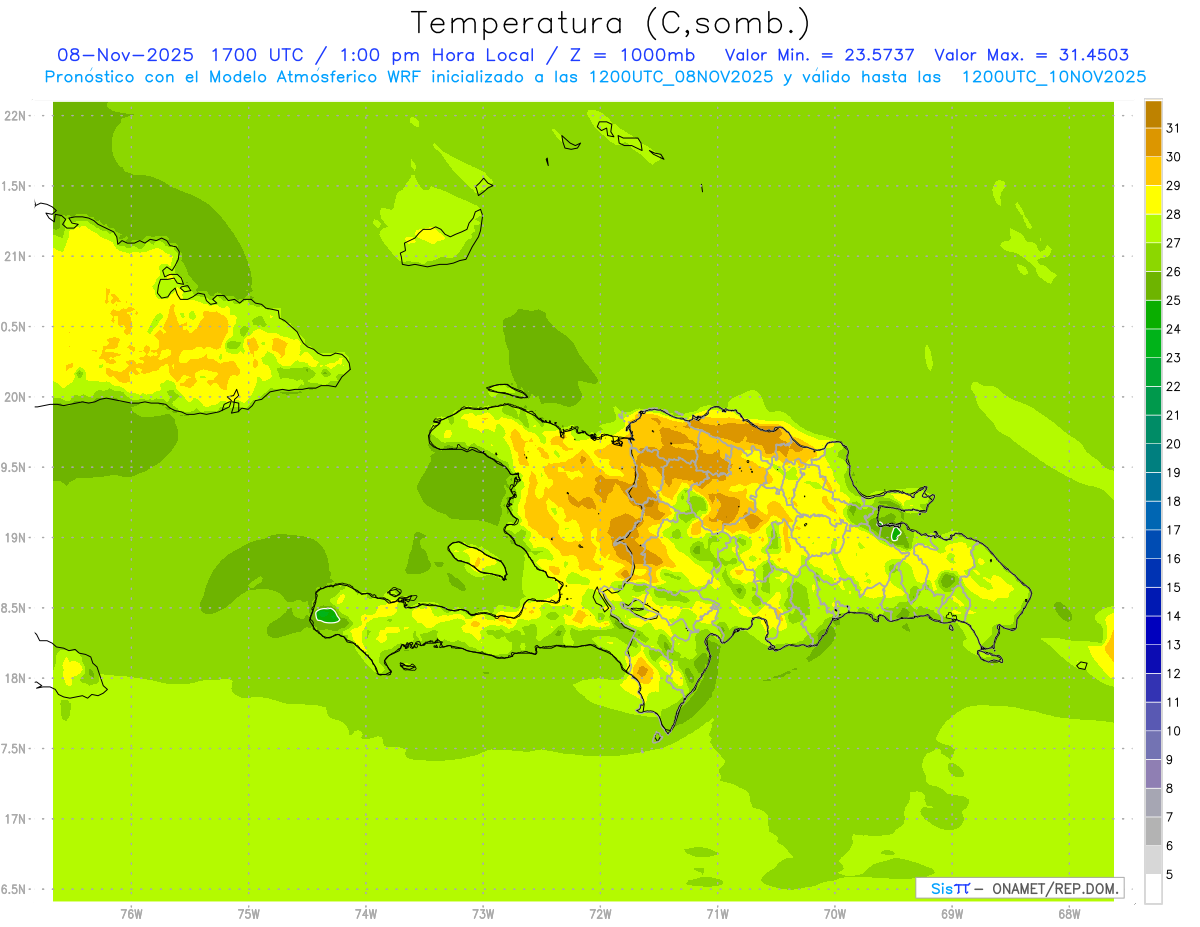Viewport: 1200px width, 927px height.
Task: Click the '72W' longitude axis label
Action: pyautogui.click(x=600, y=913)
